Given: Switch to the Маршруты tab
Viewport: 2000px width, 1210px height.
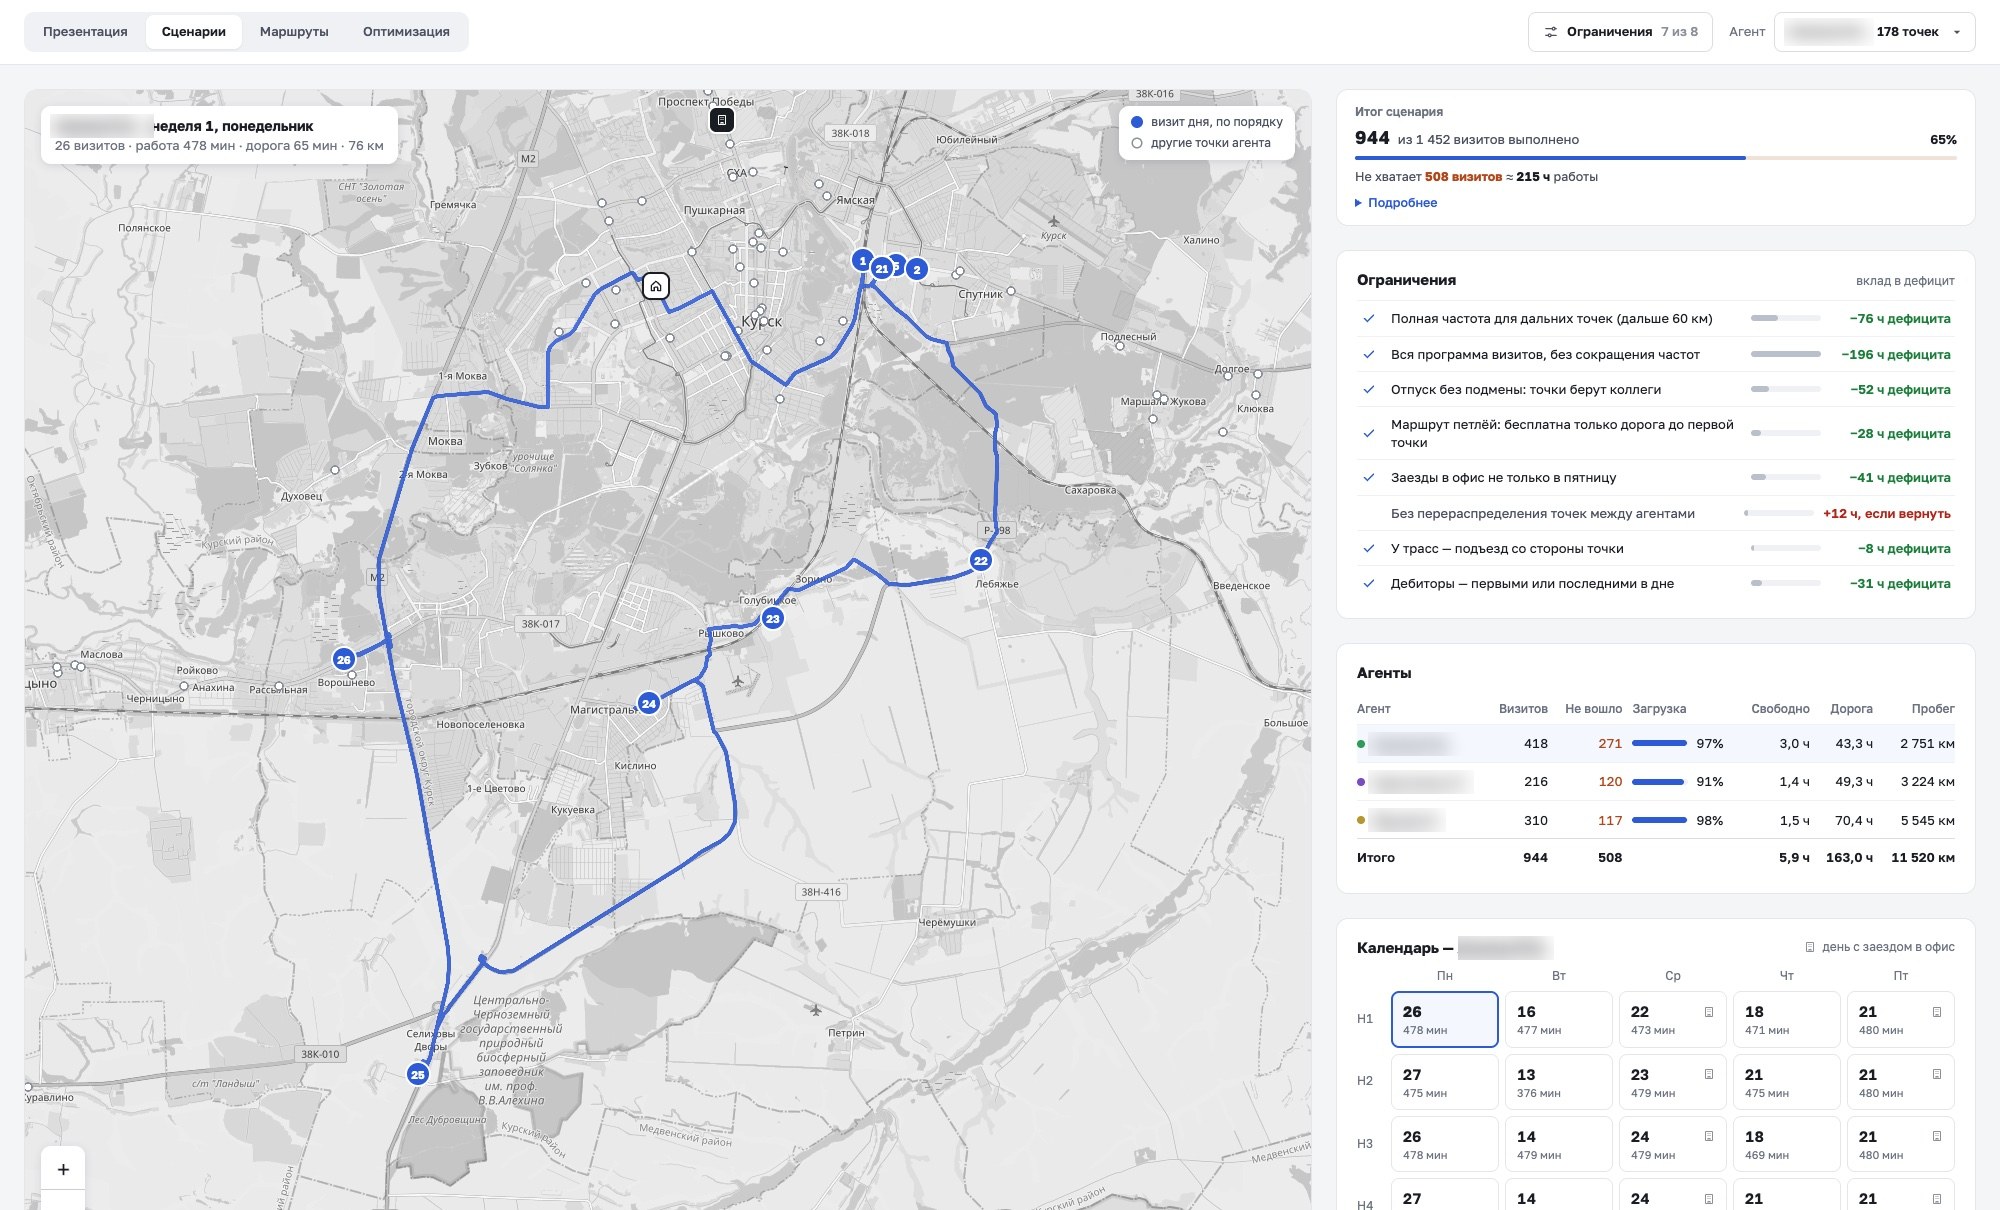Looking at the screenshot, I should coord(294,32).
